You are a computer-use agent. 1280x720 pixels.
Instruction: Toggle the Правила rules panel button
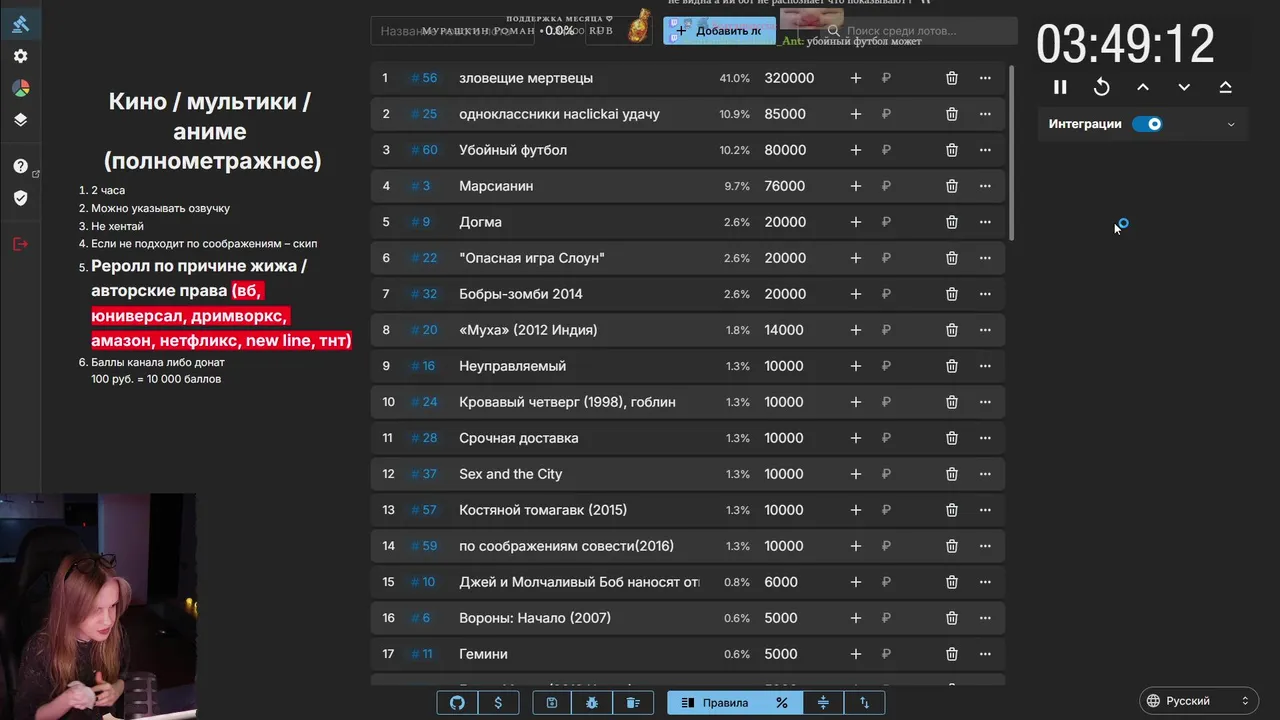click(714, 703)
